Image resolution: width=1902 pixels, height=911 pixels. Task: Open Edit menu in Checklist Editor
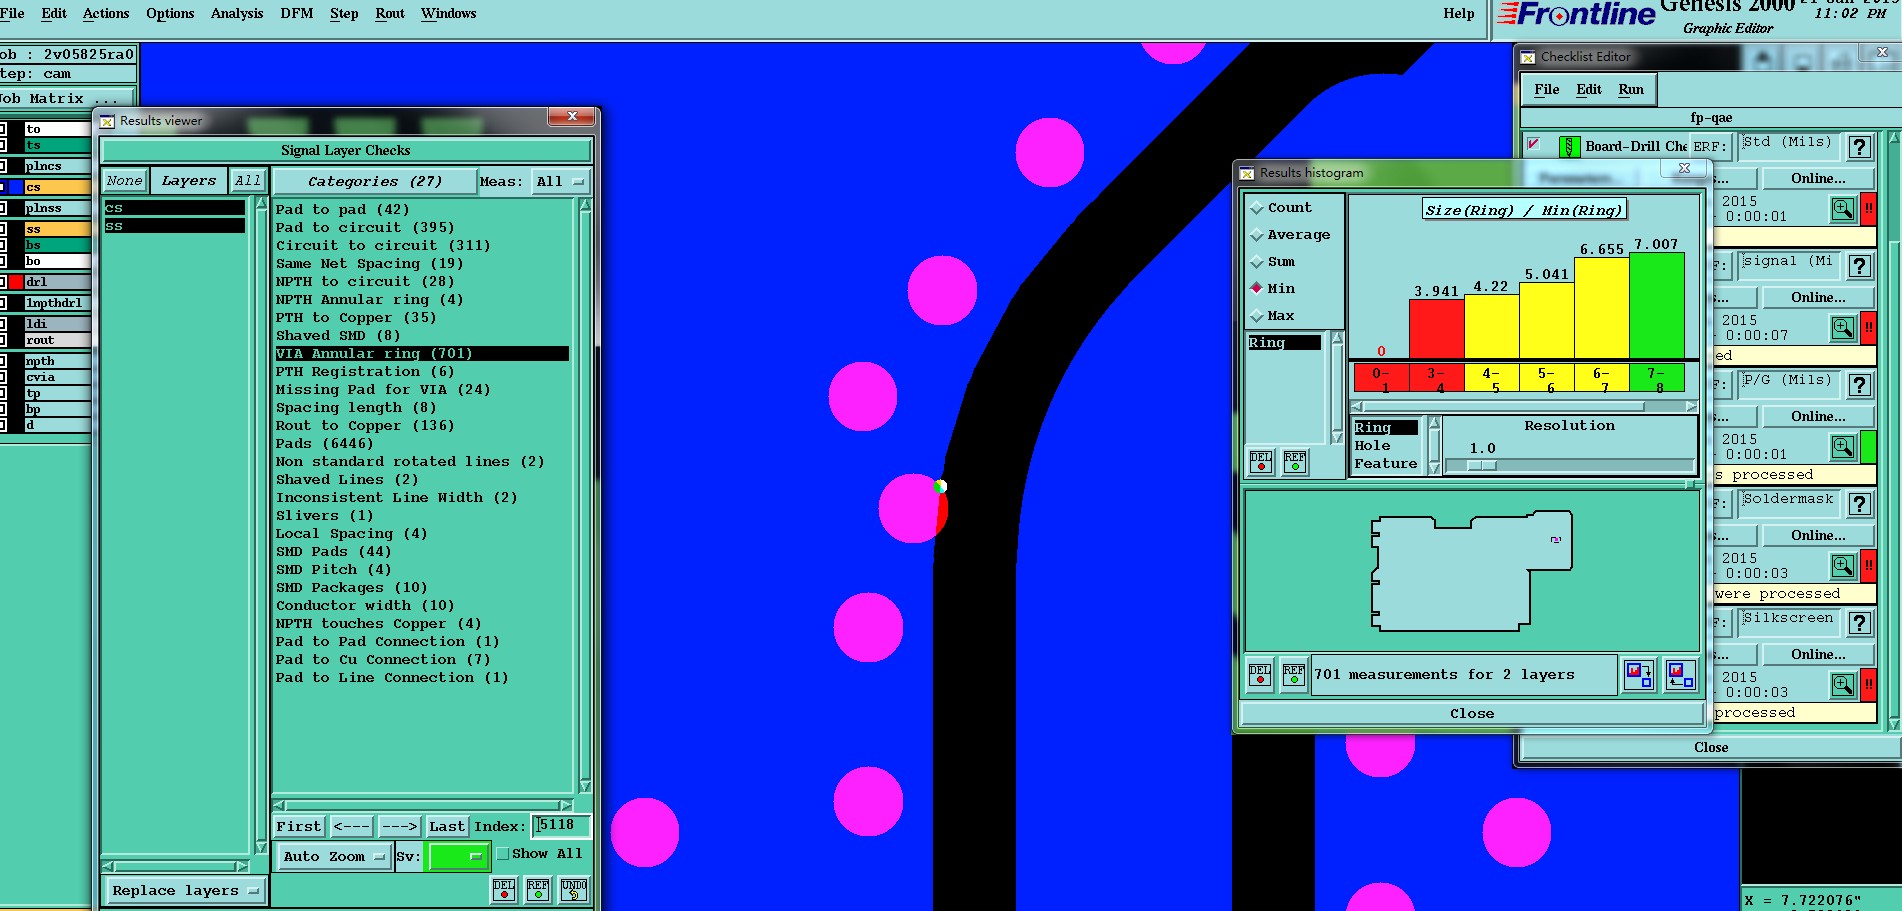pyautogui.click(x=1589, y=90)
